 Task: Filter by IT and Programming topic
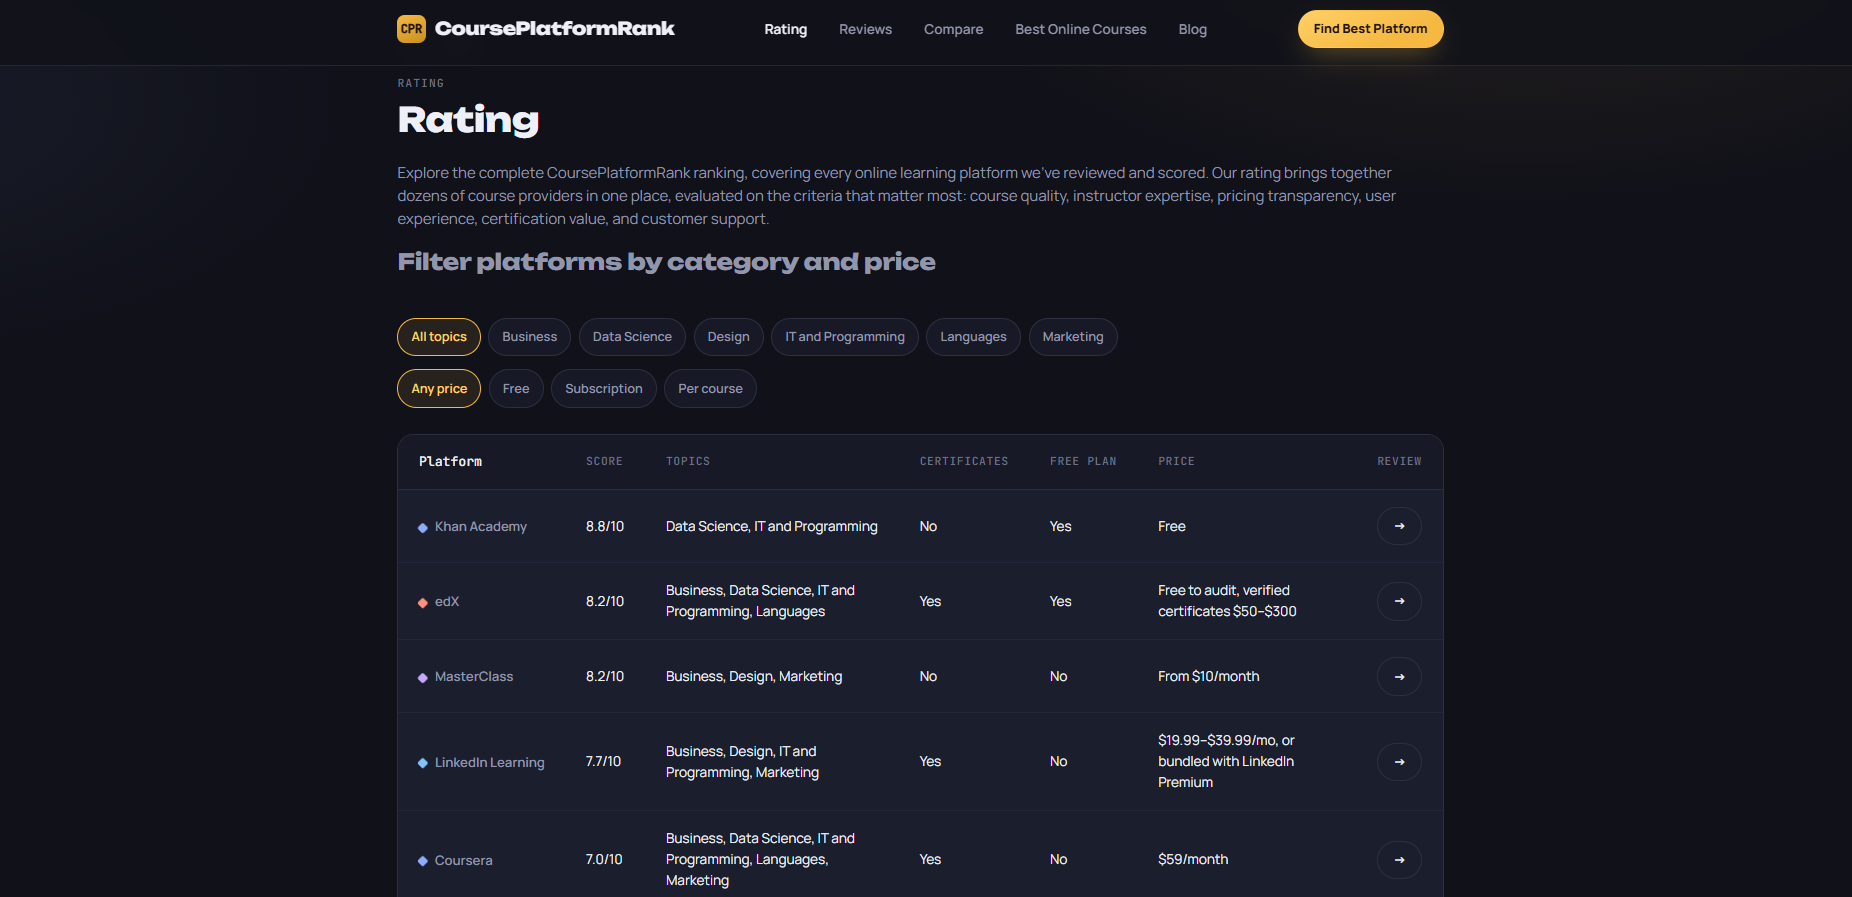tap(845, 337)
